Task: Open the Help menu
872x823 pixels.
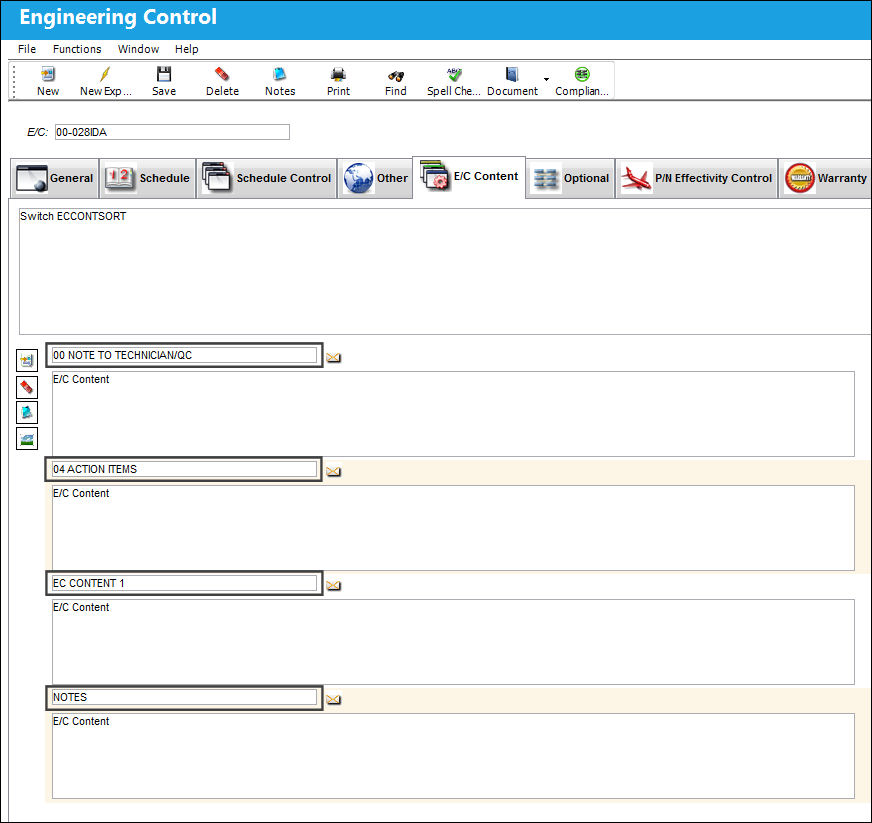Action: point(186,49)
